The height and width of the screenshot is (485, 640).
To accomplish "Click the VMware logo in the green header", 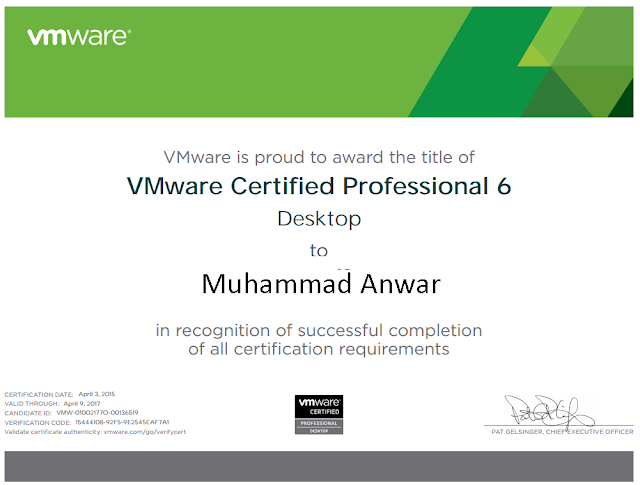I will click(79, 37).
